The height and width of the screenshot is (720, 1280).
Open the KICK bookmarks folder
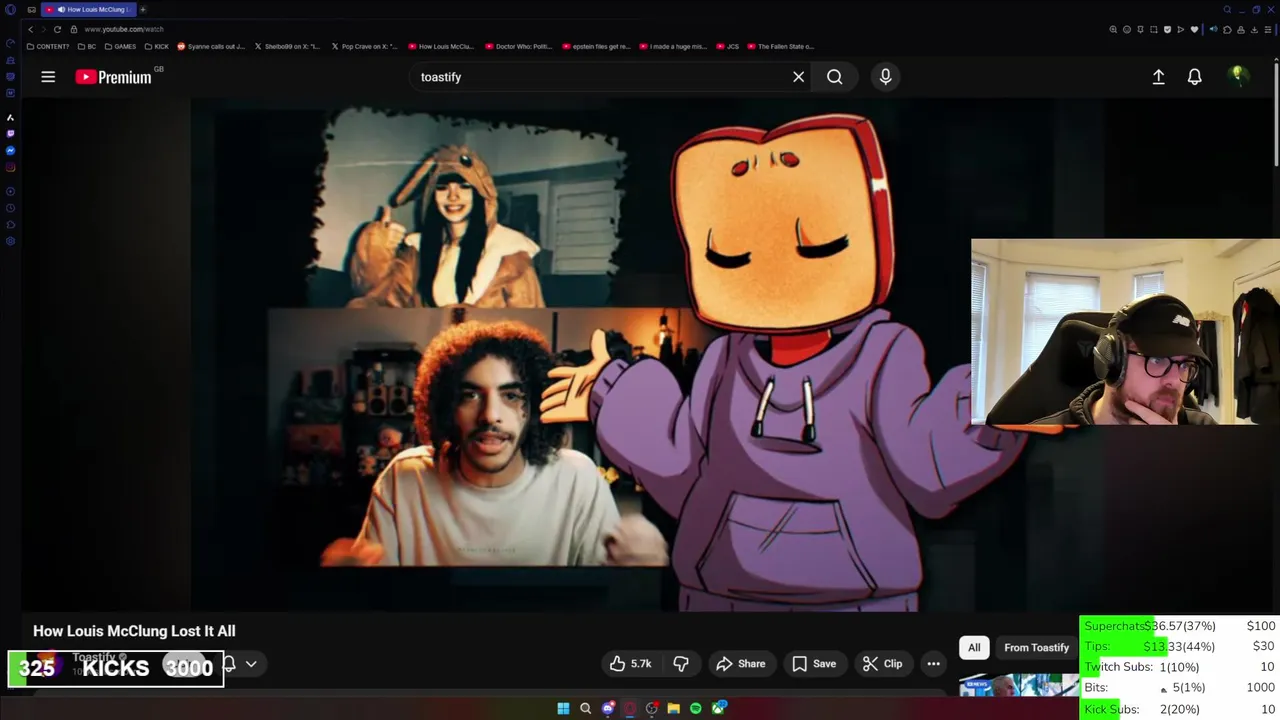point(157,46)
